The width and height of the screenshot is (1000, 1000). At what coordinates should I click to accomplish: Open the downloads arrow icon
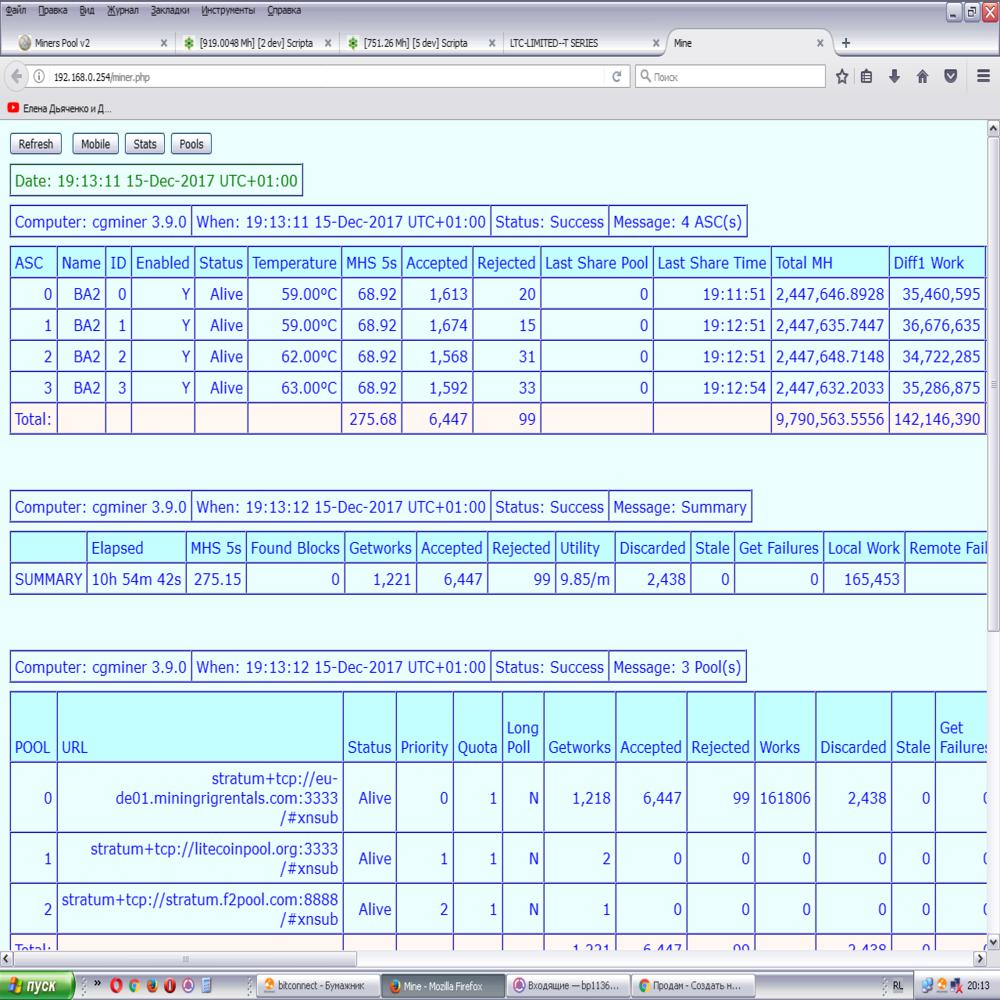[x=894, y=76]
